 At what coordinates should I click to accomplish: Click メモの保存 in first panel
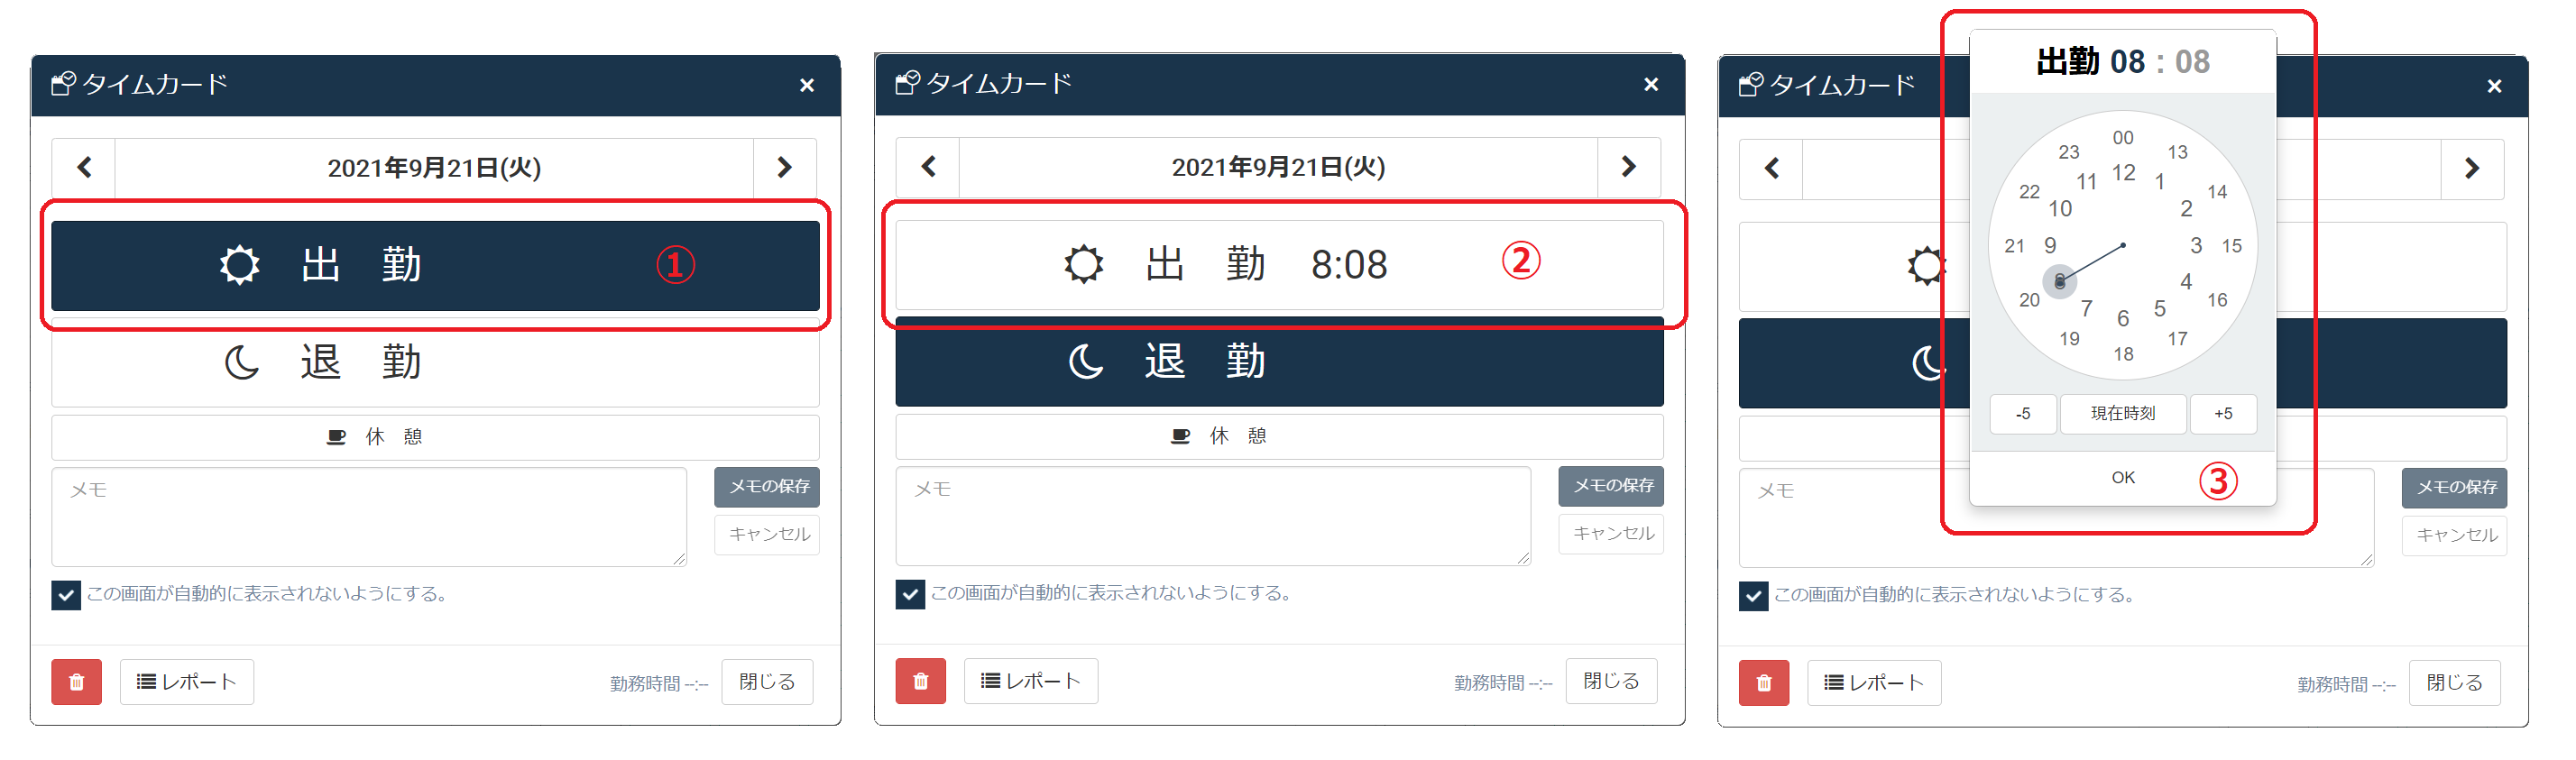pyautogui.click(x=767, y=487)
